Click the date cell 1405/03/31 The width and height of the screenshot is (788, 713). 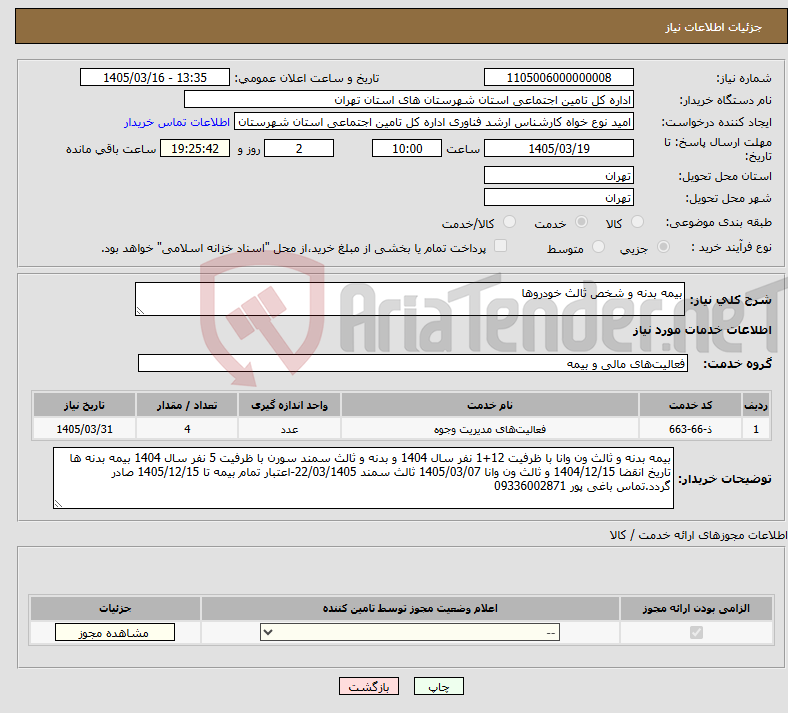coord(84,429)
